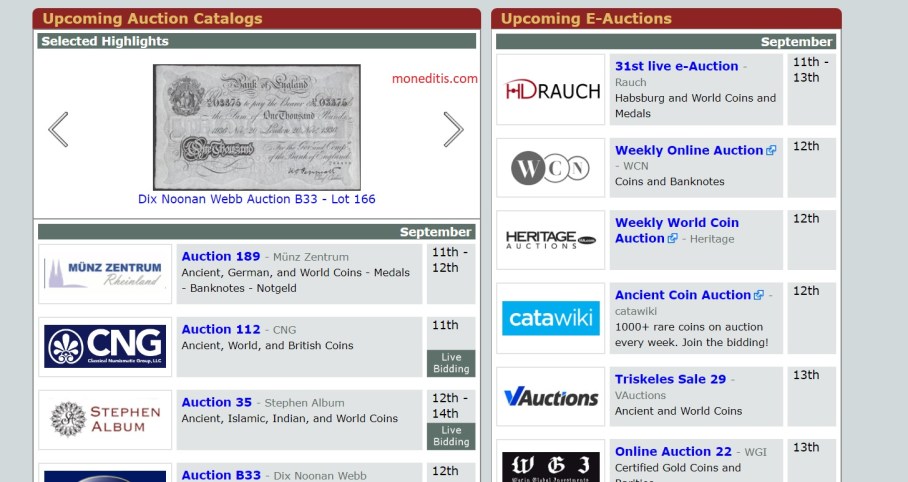Click the HD Rauch logo
The width and height of the screenshot is (908, 482).
(x=551, y=90)
